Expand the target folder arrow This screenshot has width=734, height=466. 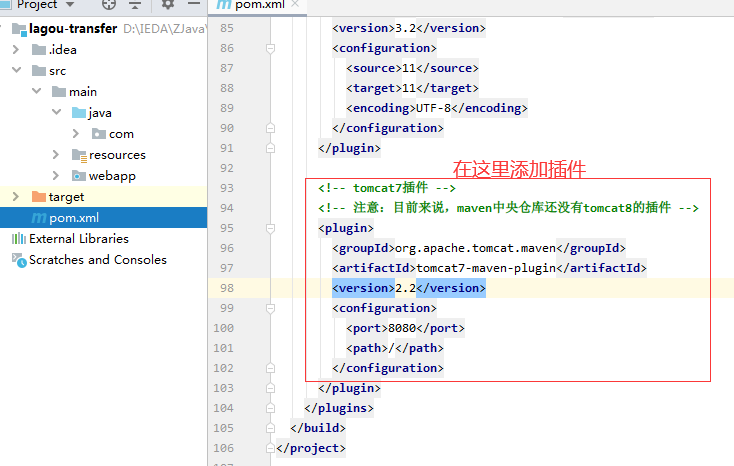tap(15, 196)
